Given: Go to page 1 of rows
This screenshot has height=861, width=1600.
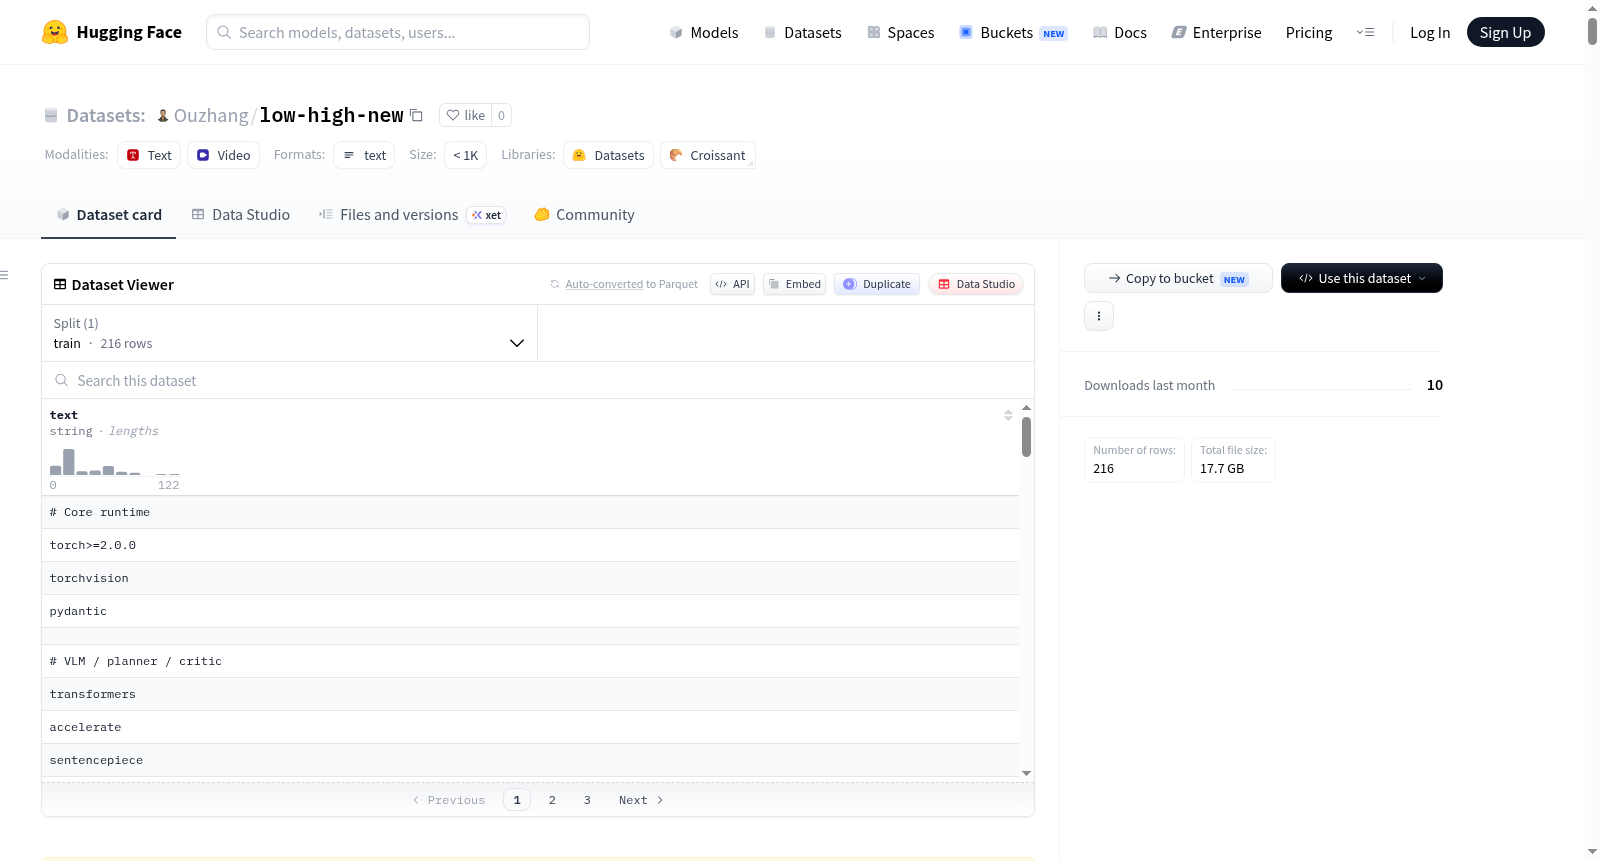Looking at the screenshot, I should (x=517, y=800).
